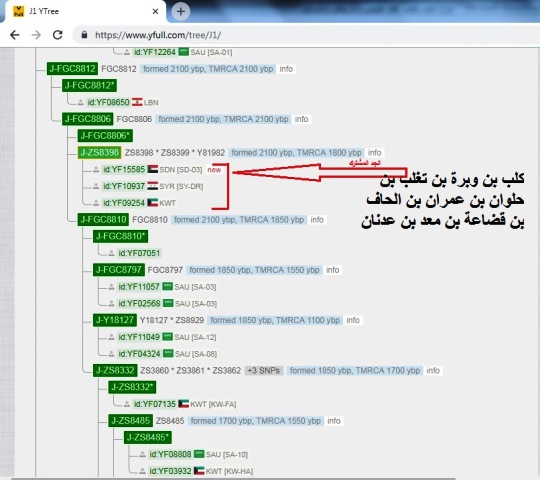
Task: Close the J1 YTree tab
Action: [x=155, y=11]
